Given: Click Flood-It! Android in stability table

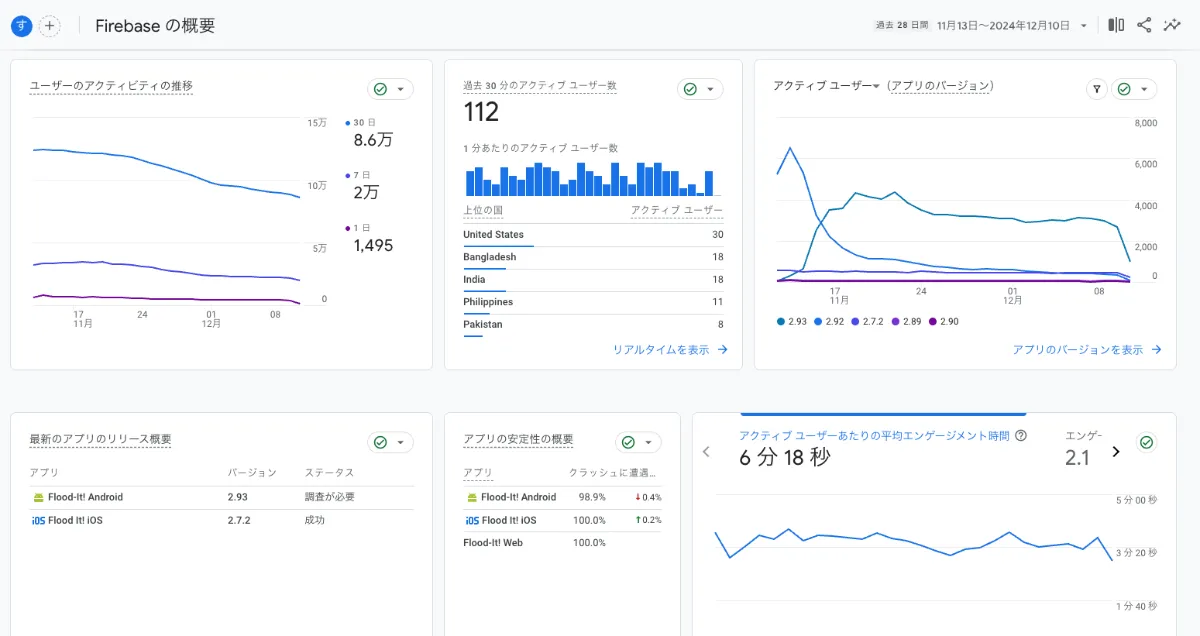Looking at the screenshot, I should [x=518, y=497].
